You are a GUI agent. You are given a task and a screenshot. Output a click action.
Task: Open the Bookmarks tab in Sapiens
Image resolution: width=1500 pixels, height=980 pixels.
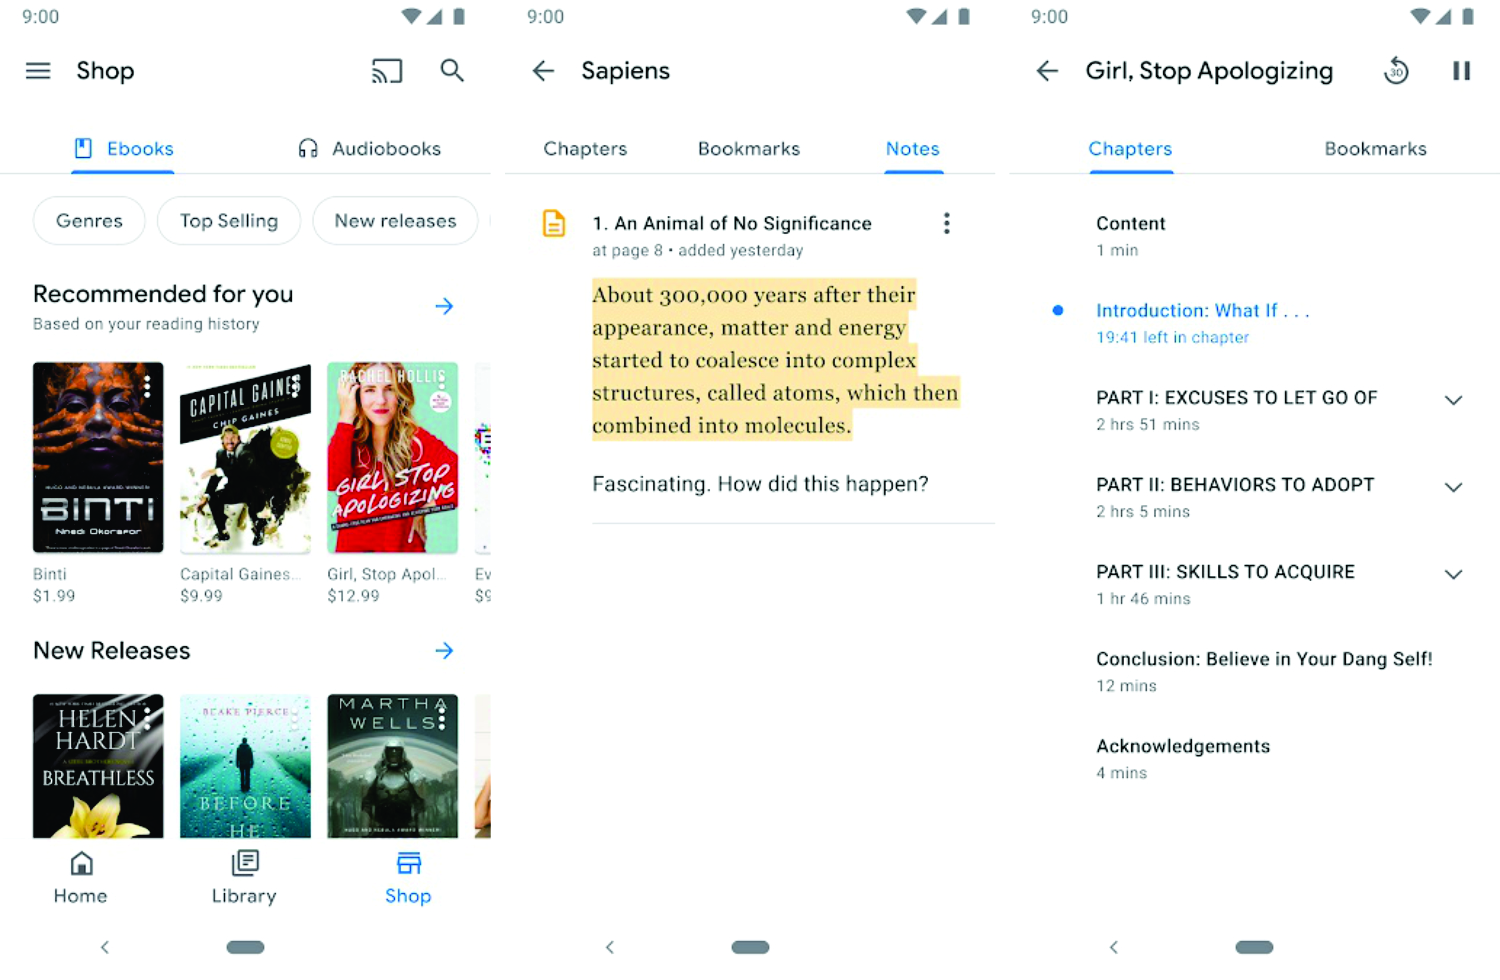(x=749, y=149)
